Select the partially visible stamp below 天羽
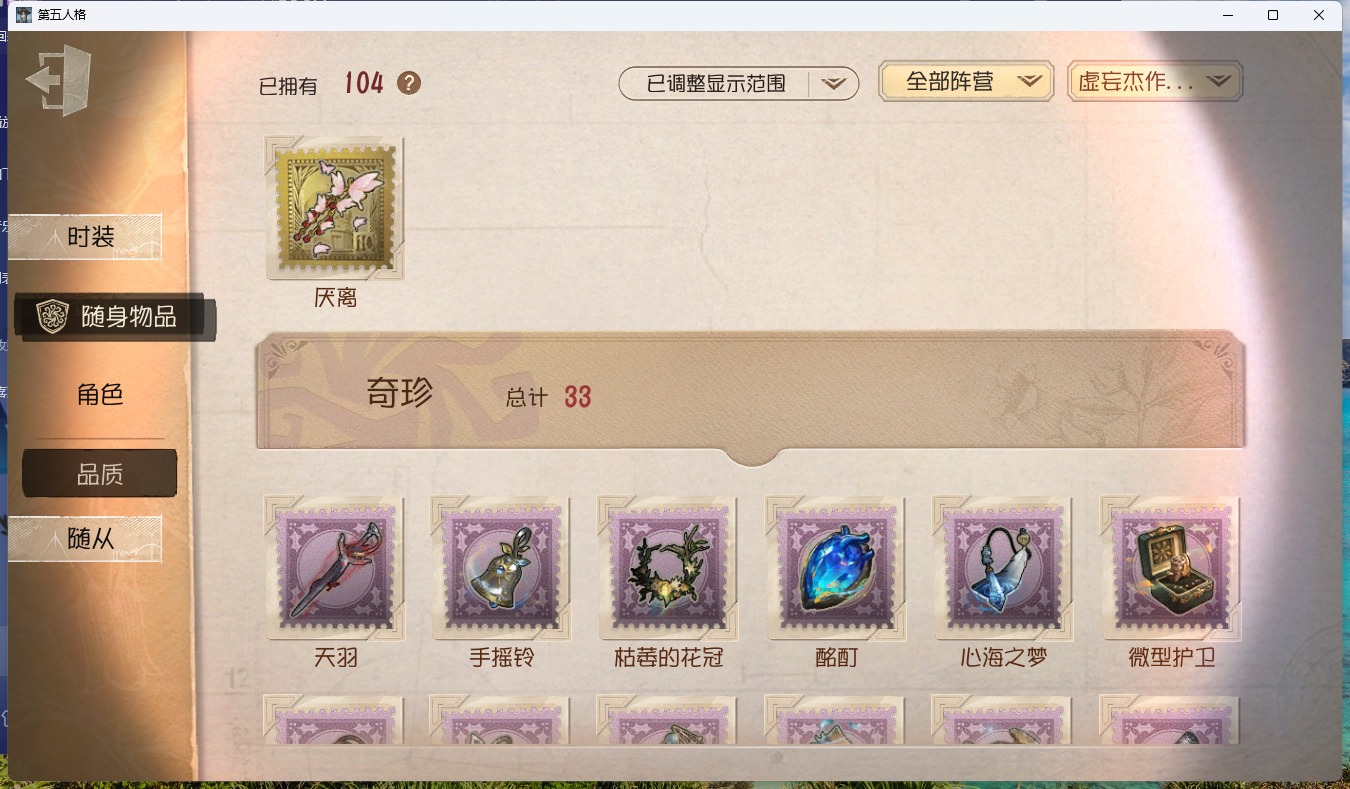Image resolution: width=1350 pixels, height=789 pixels. tap(335, 720)
